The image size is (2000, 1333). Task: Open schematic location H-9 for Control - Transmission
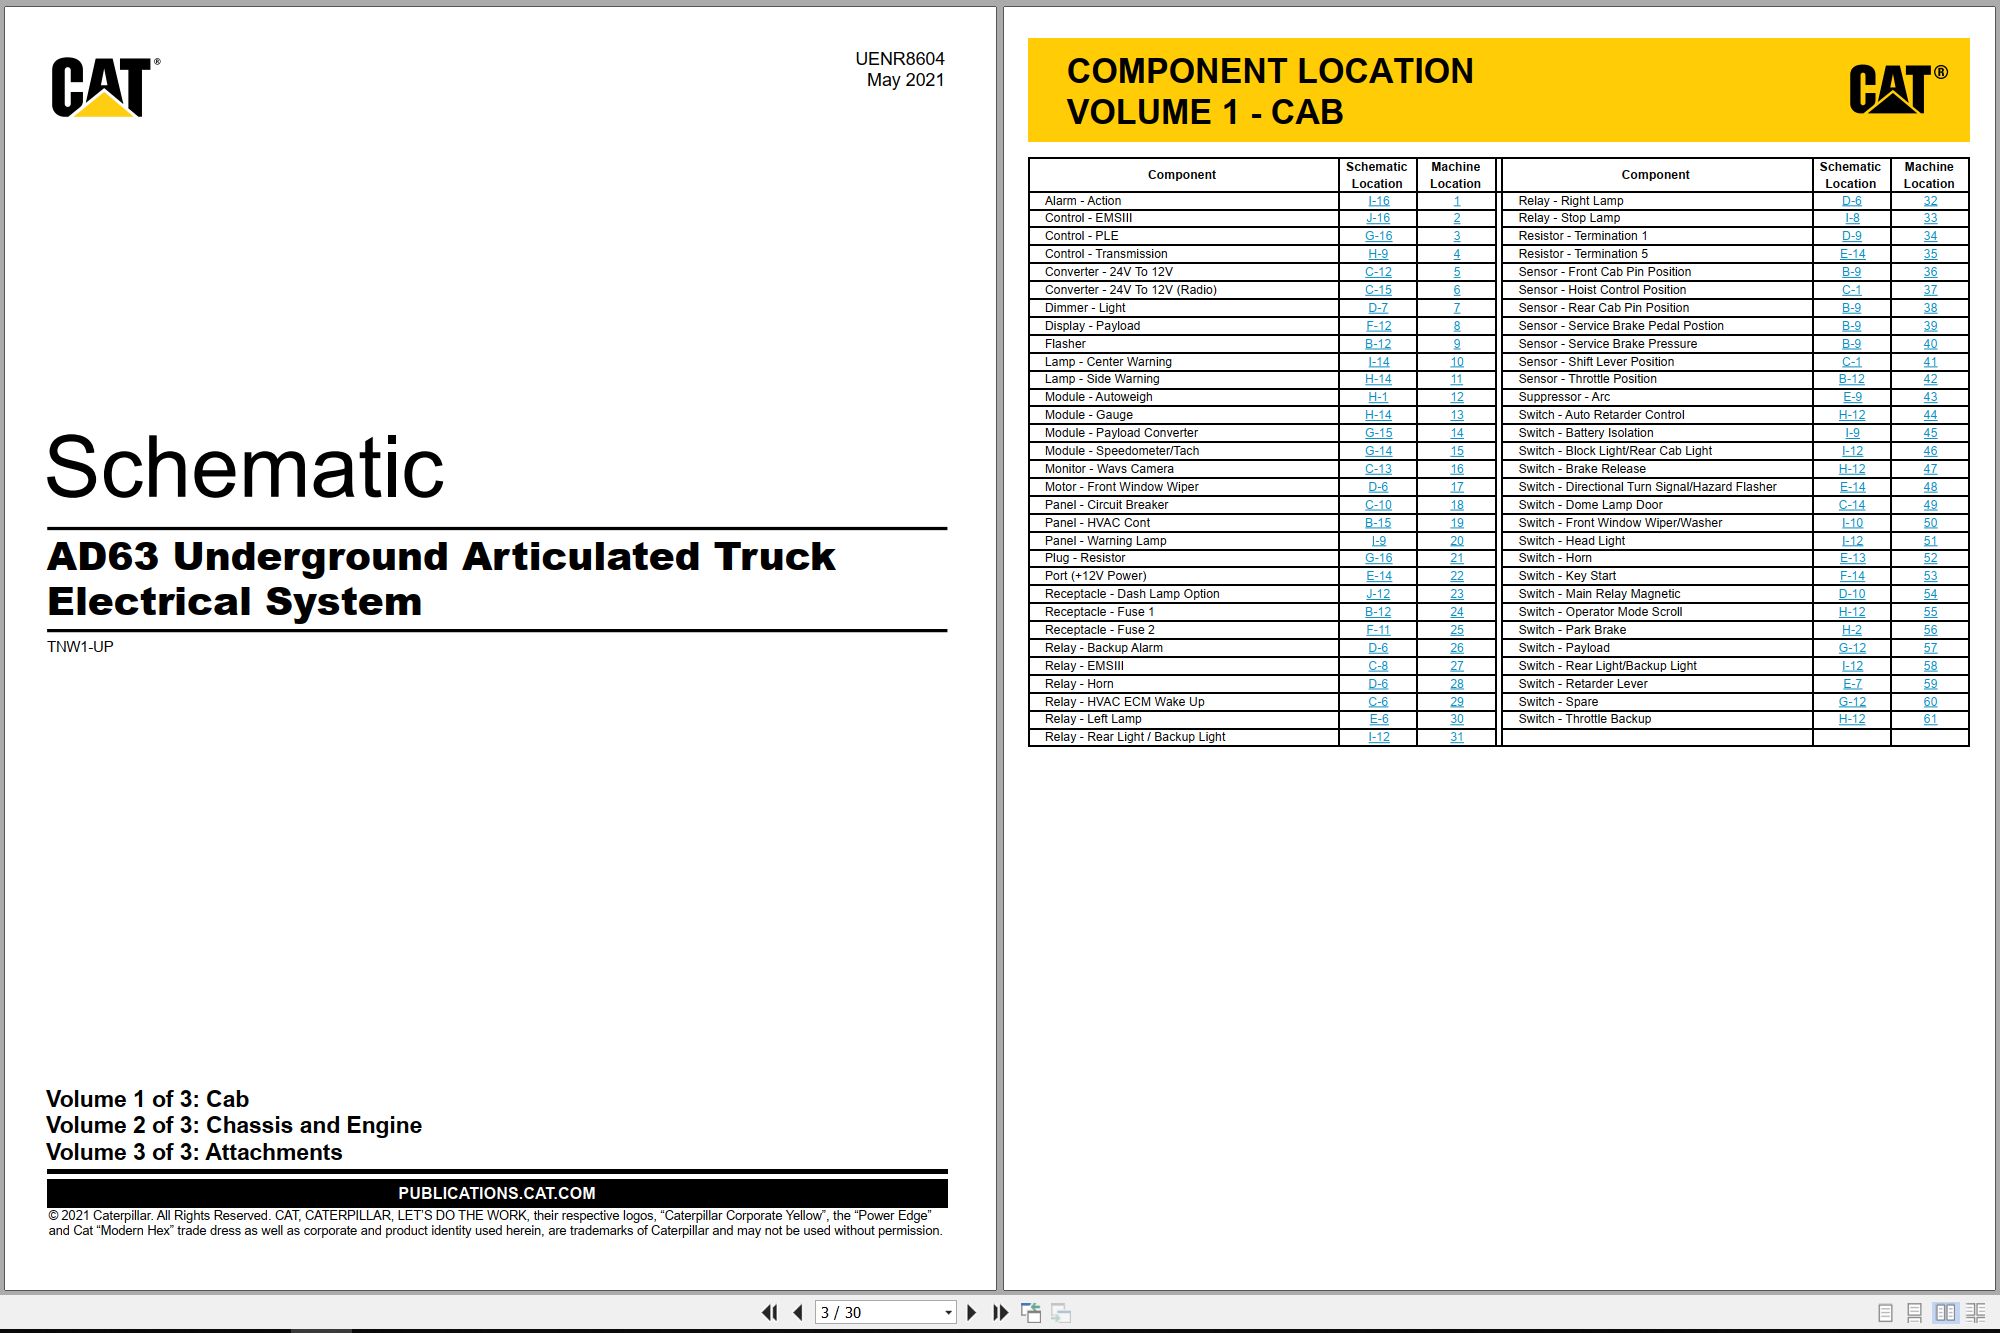(1378, 254)
